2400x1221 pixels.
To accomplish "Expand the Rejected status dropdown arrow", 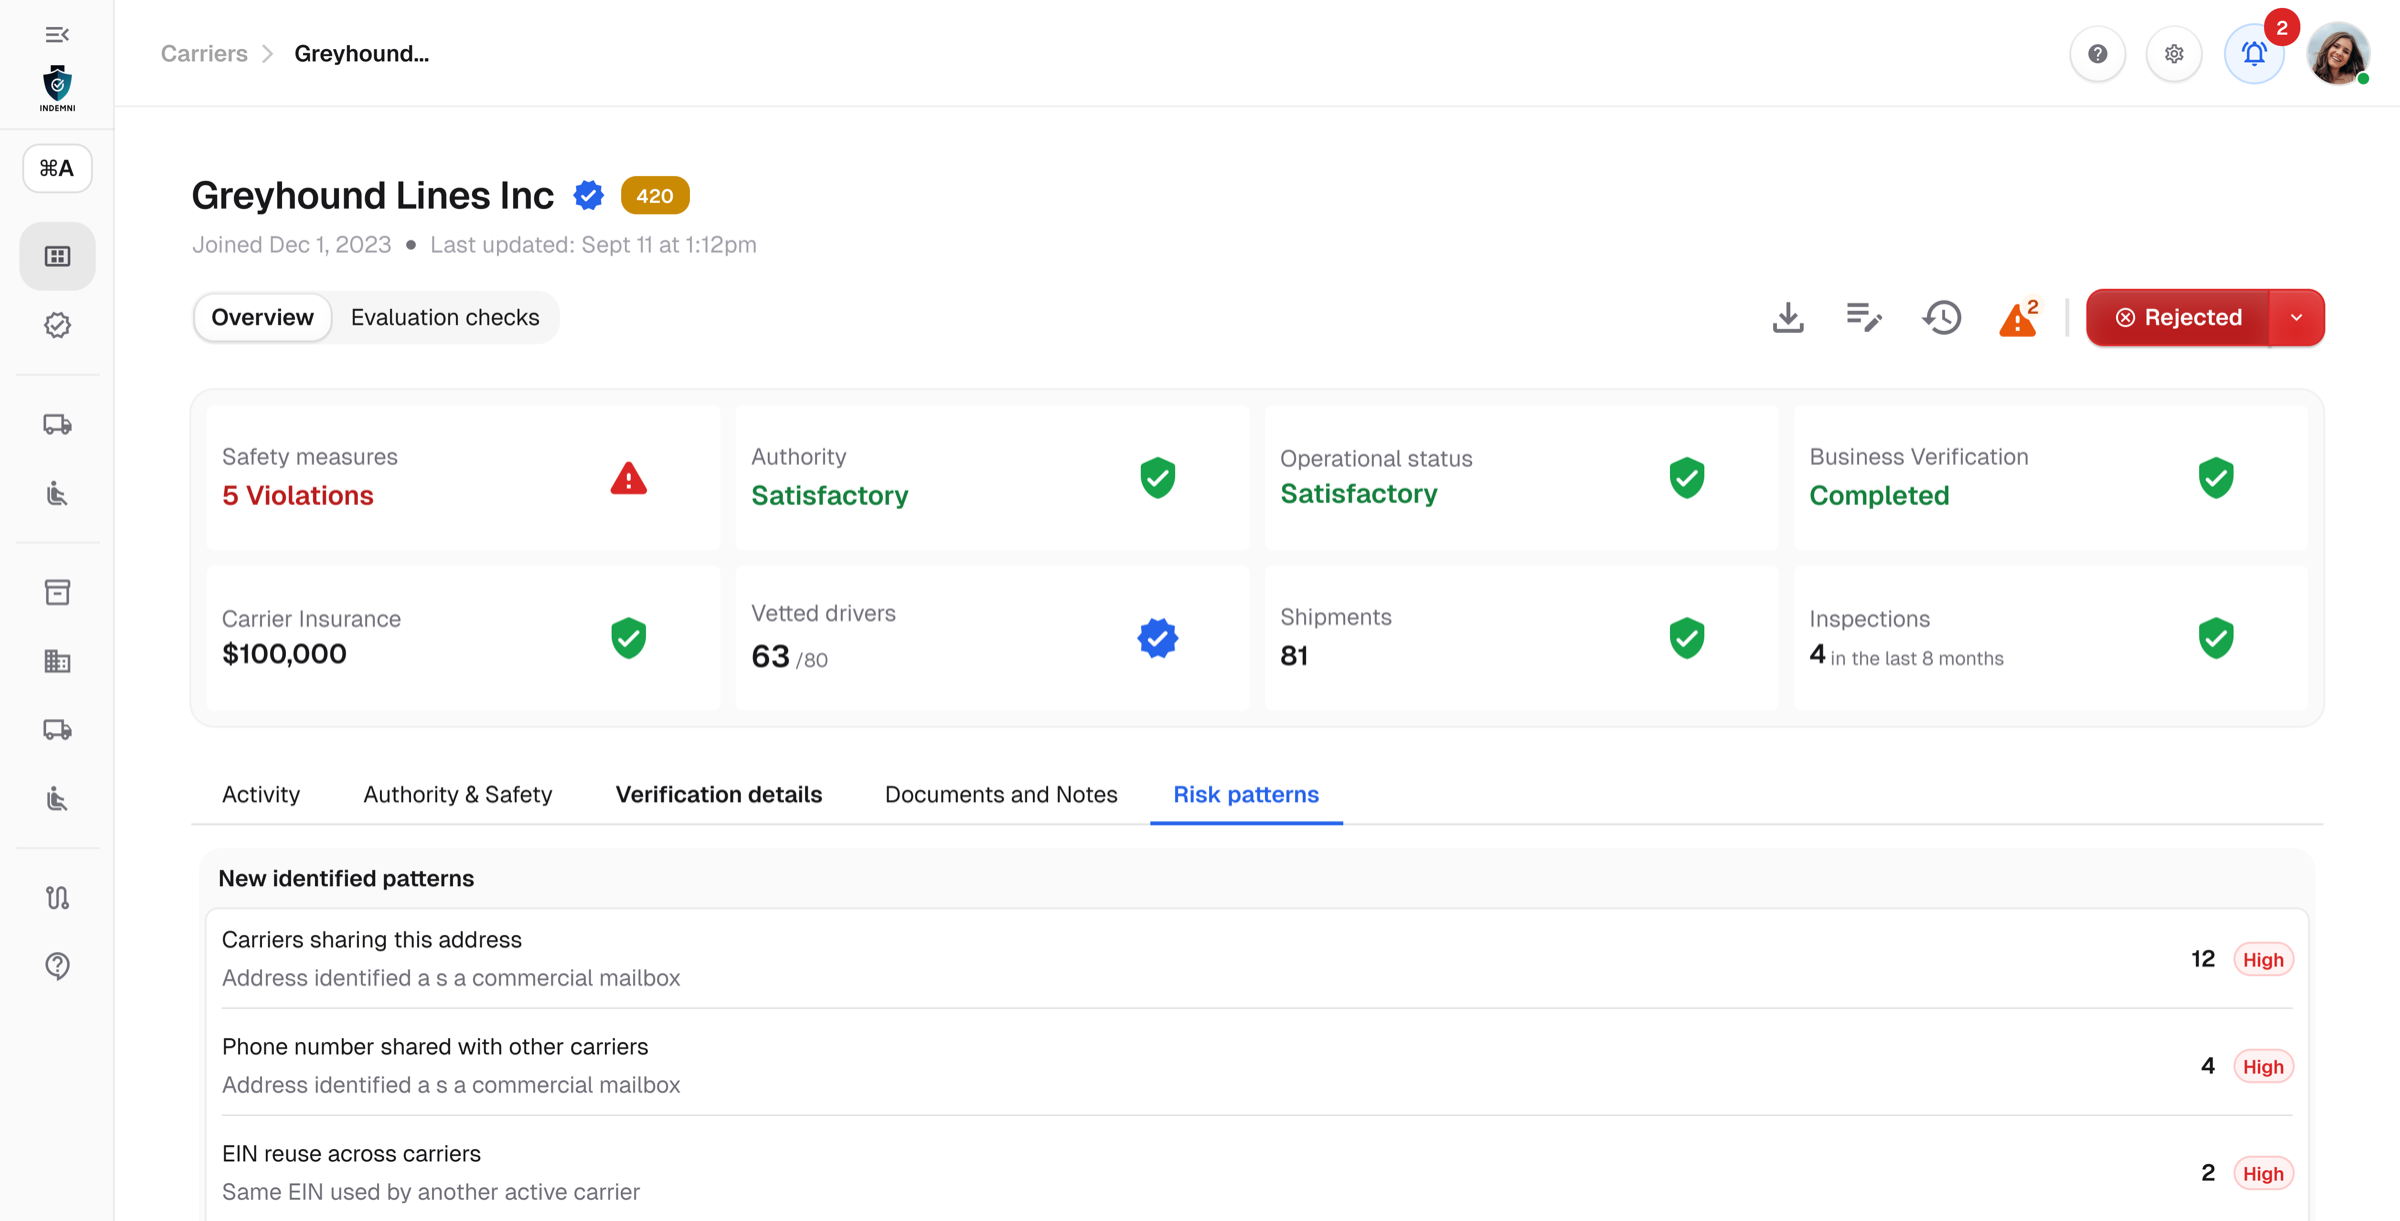I will point(2297,318).
